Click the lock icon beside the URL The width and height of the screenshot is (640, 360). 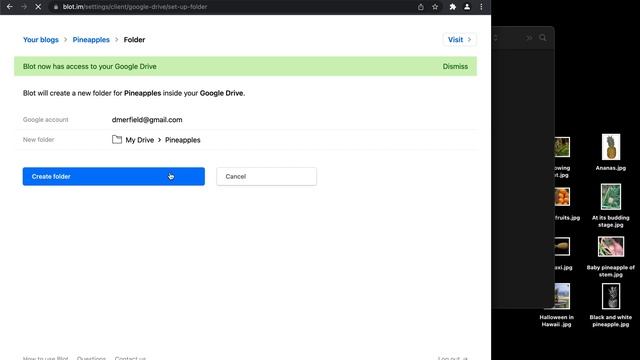point(56,7)
